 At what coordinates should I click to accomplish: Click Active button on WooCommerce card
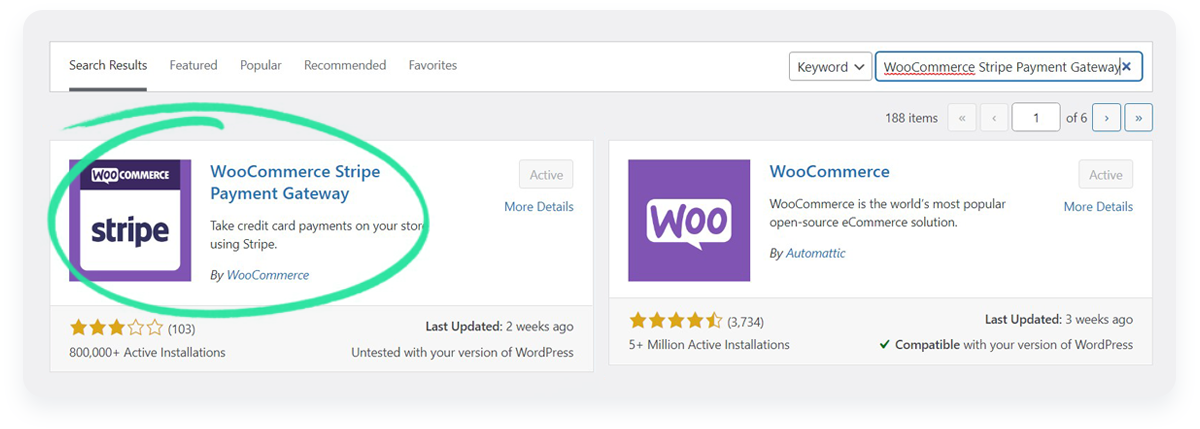1106,175
